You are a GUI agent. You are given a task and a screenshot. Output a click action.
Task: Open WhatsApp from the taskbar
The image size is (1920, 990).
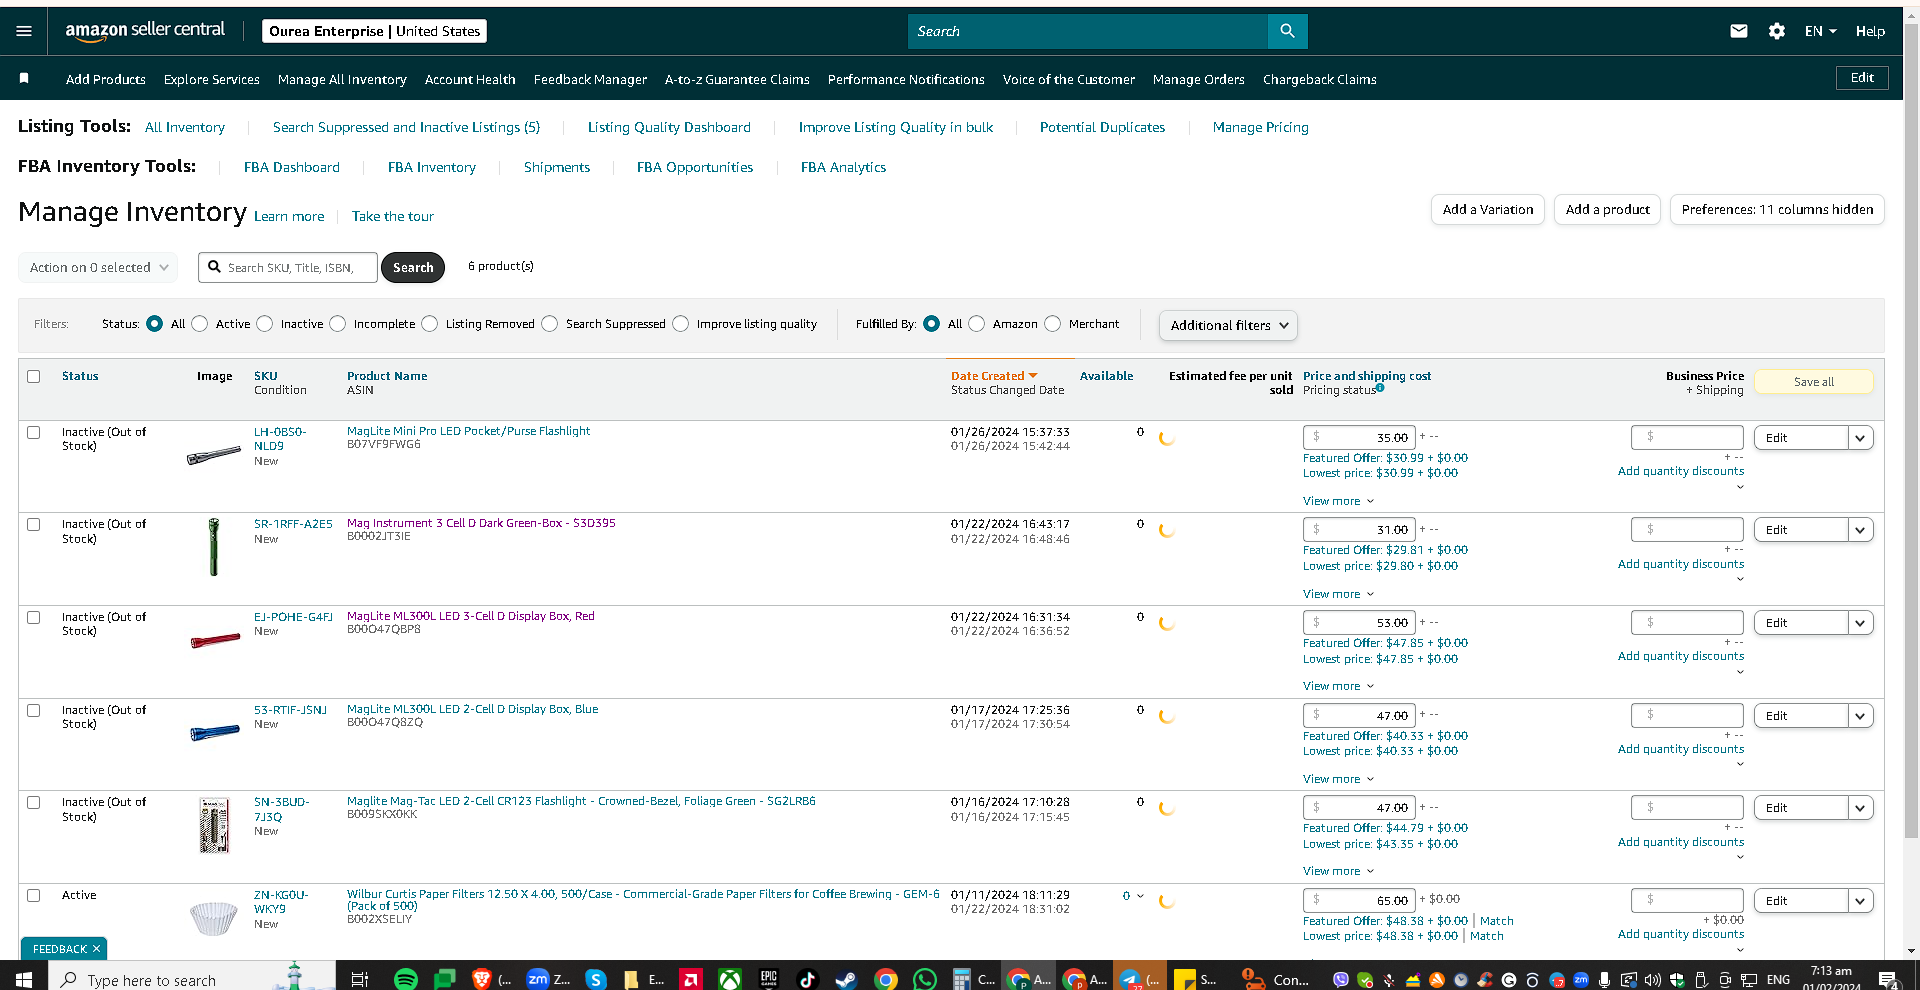[925, 979]
